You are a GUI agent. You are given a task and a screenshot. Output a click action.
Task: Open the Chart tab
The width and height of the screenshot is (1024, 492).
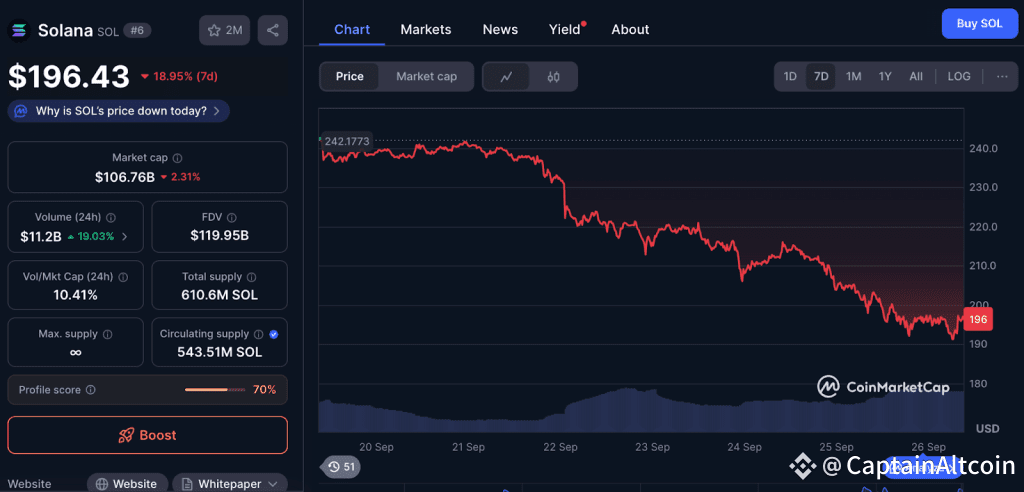[x=352, y=29]
